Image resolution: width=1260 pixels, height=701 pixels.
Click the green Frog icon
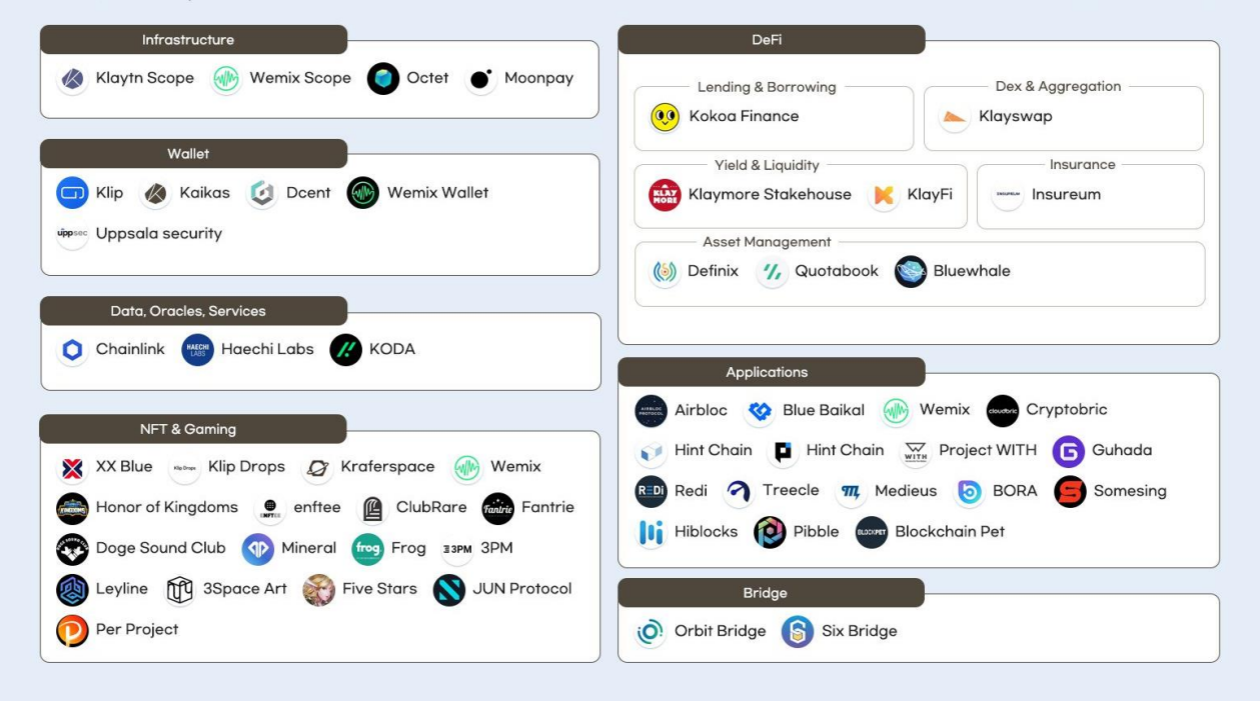tap(368, 548)
